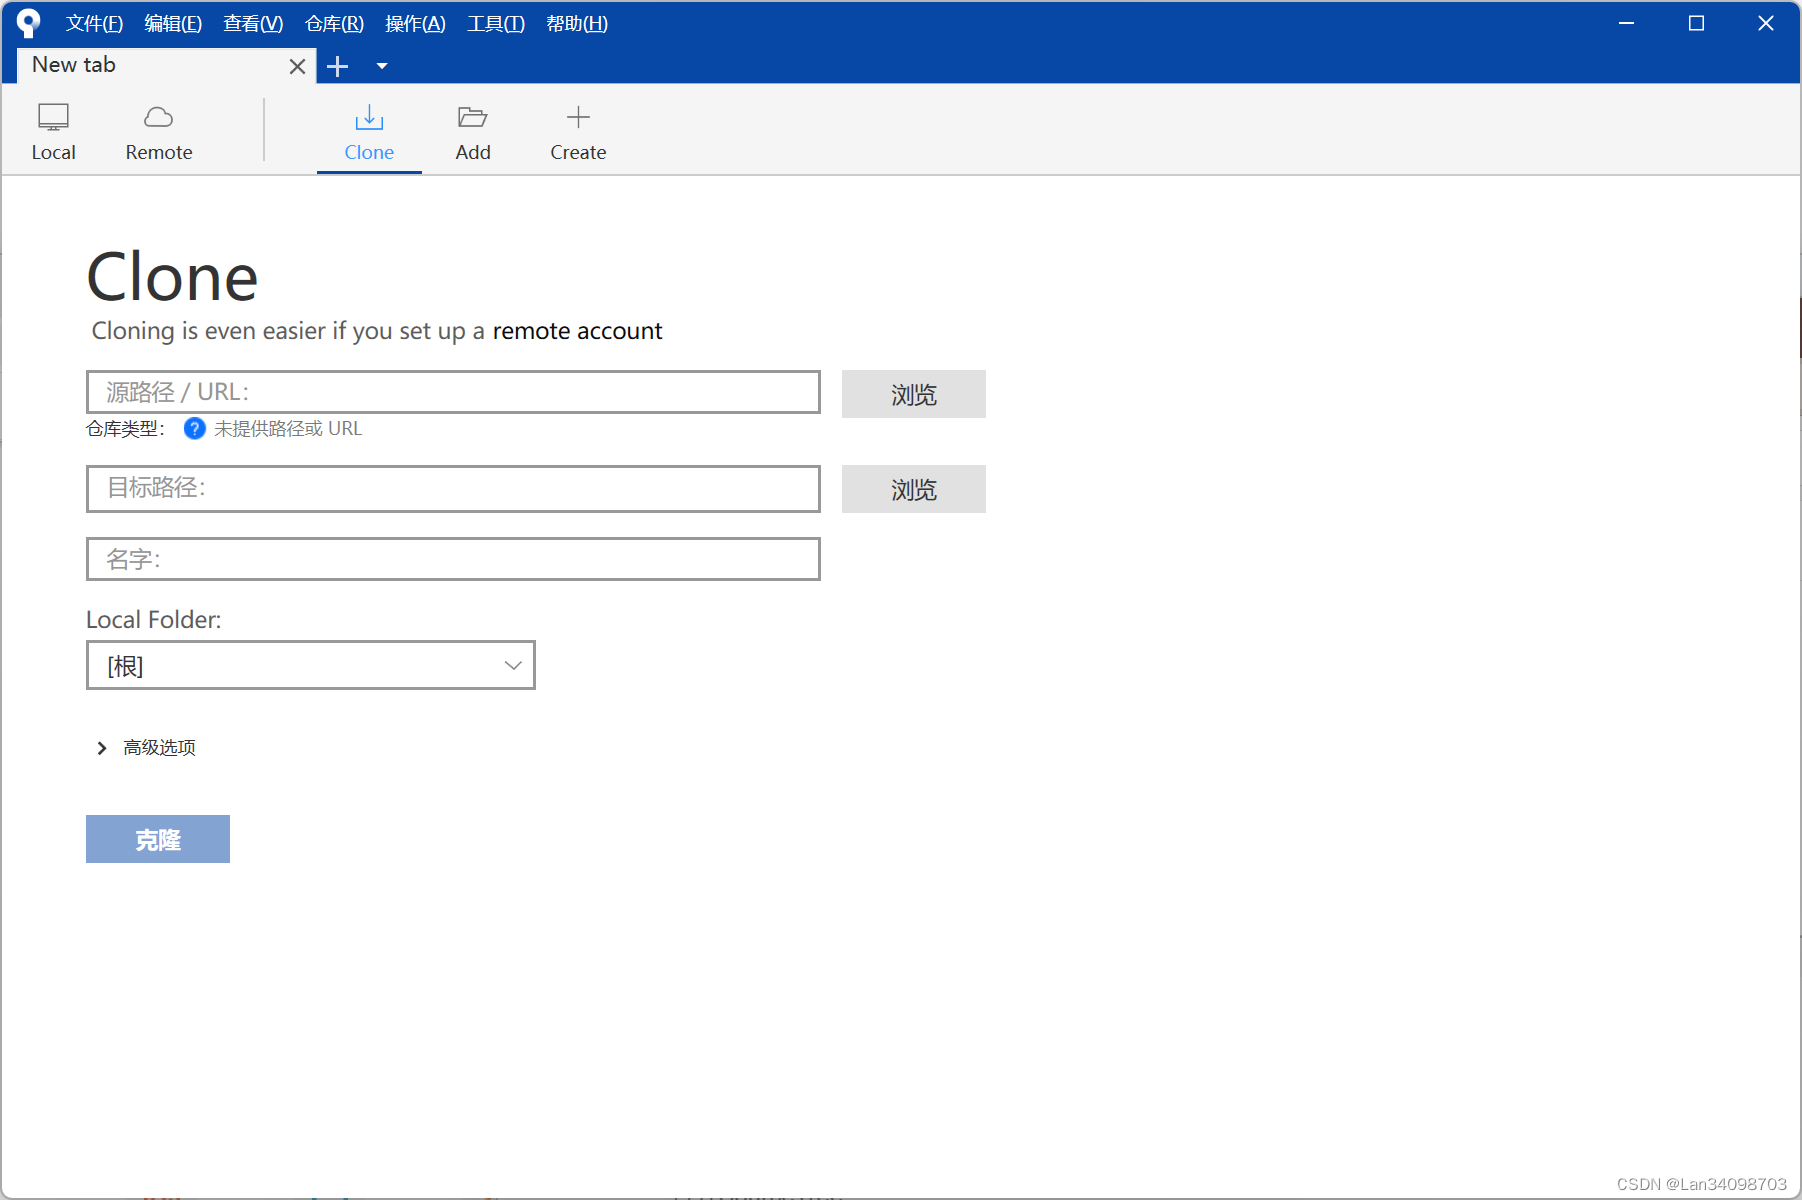Select the Local repositories view
Screen dimensions: 1802x1200
point(53,131)
